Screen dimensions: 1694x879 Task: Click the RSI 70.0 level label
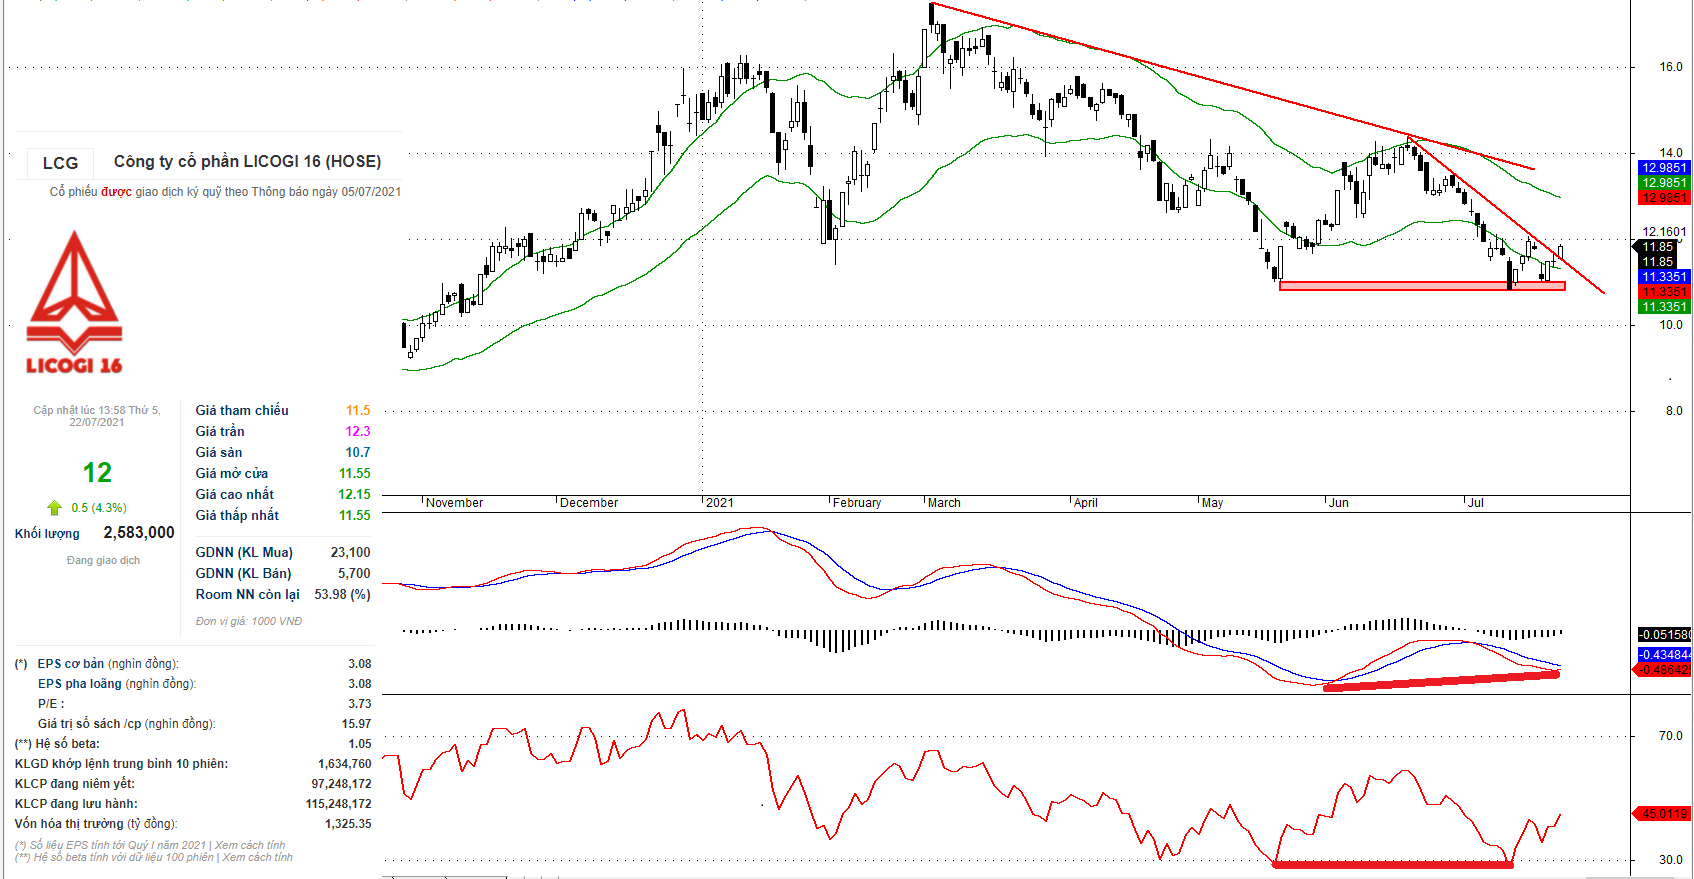pyautogui.click(x=1671, y=736)
